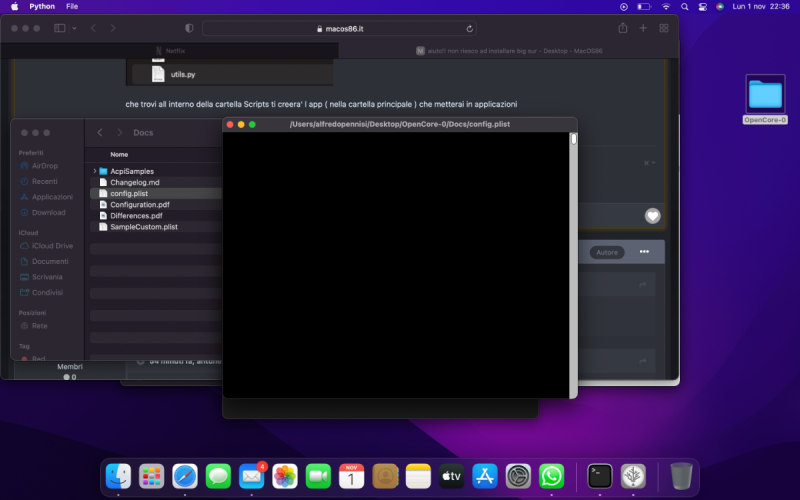
Task: Open System Preferences in Dock
Action: coord(518,476)
